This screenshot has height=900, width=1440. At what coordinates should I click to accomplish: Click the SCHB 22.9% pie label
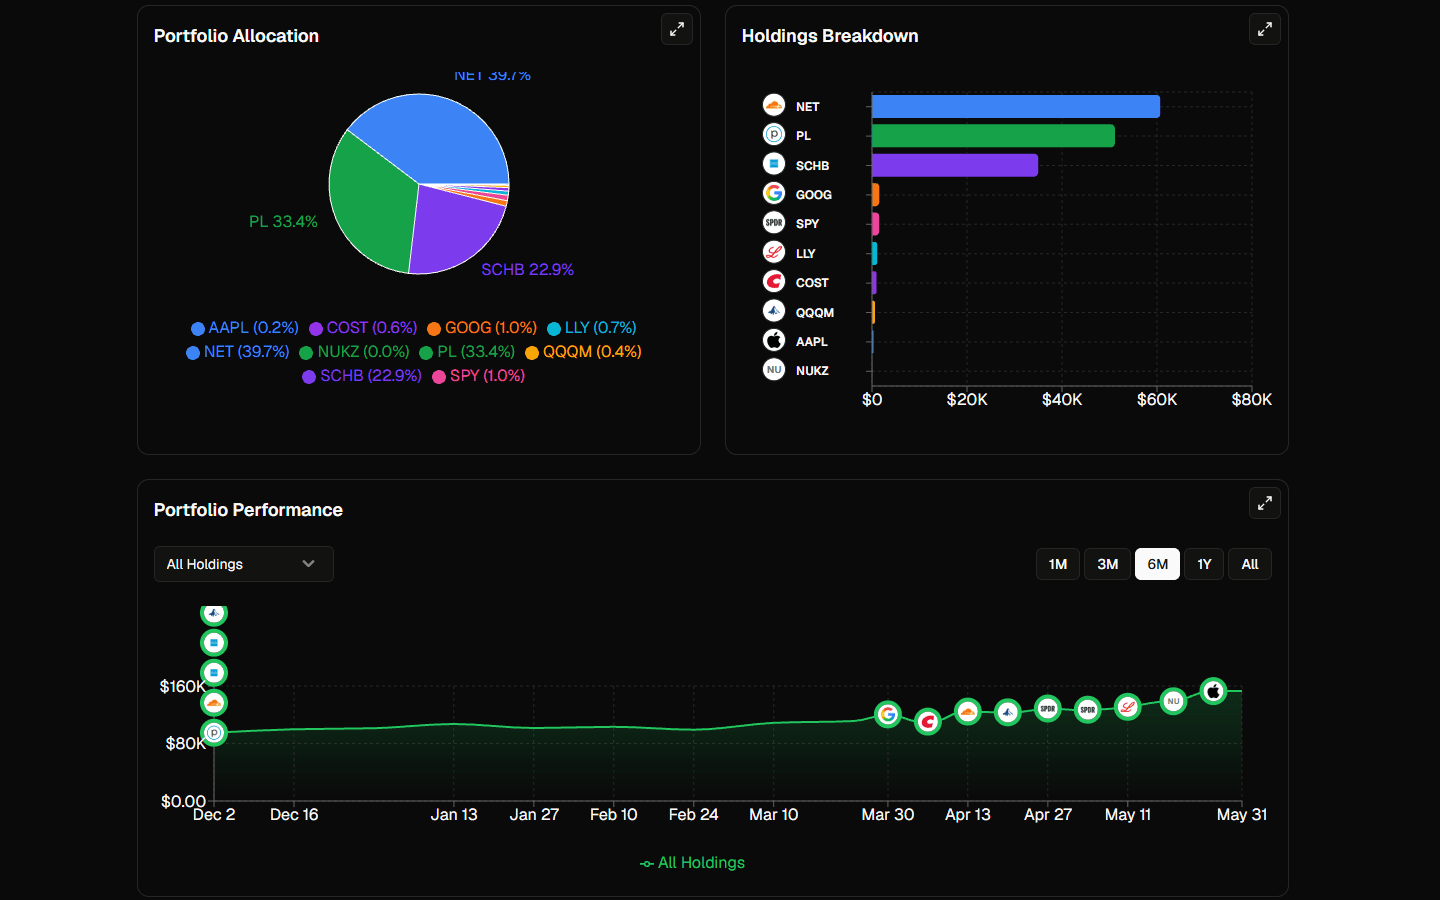tap(528, 270)
